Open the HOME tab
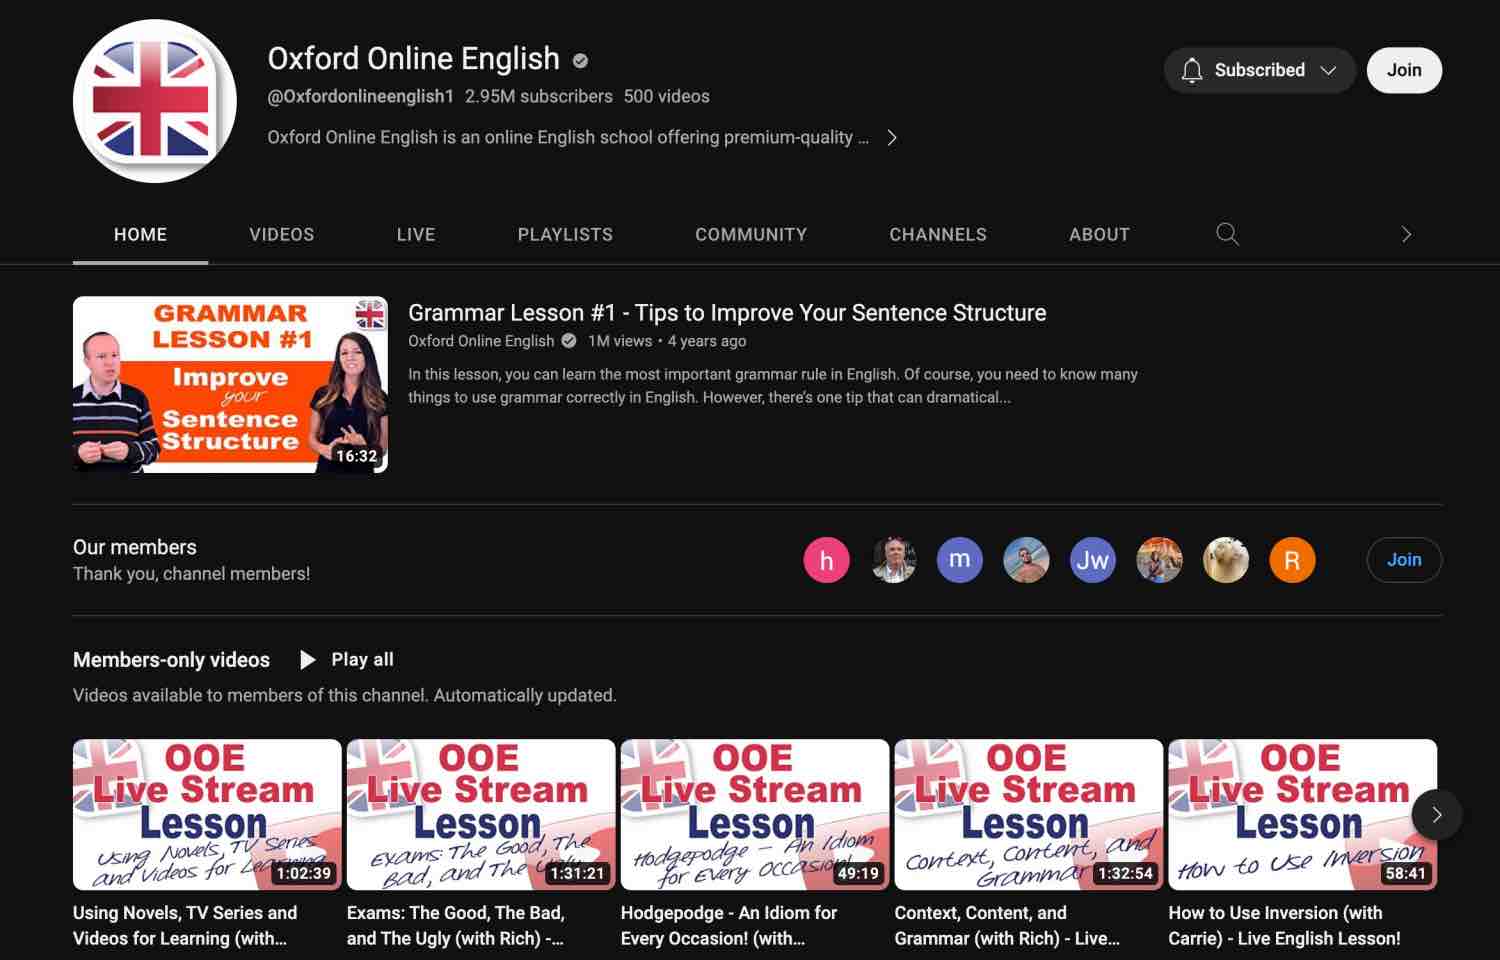This screenshot has width=1500, height=960. (140, 234)
